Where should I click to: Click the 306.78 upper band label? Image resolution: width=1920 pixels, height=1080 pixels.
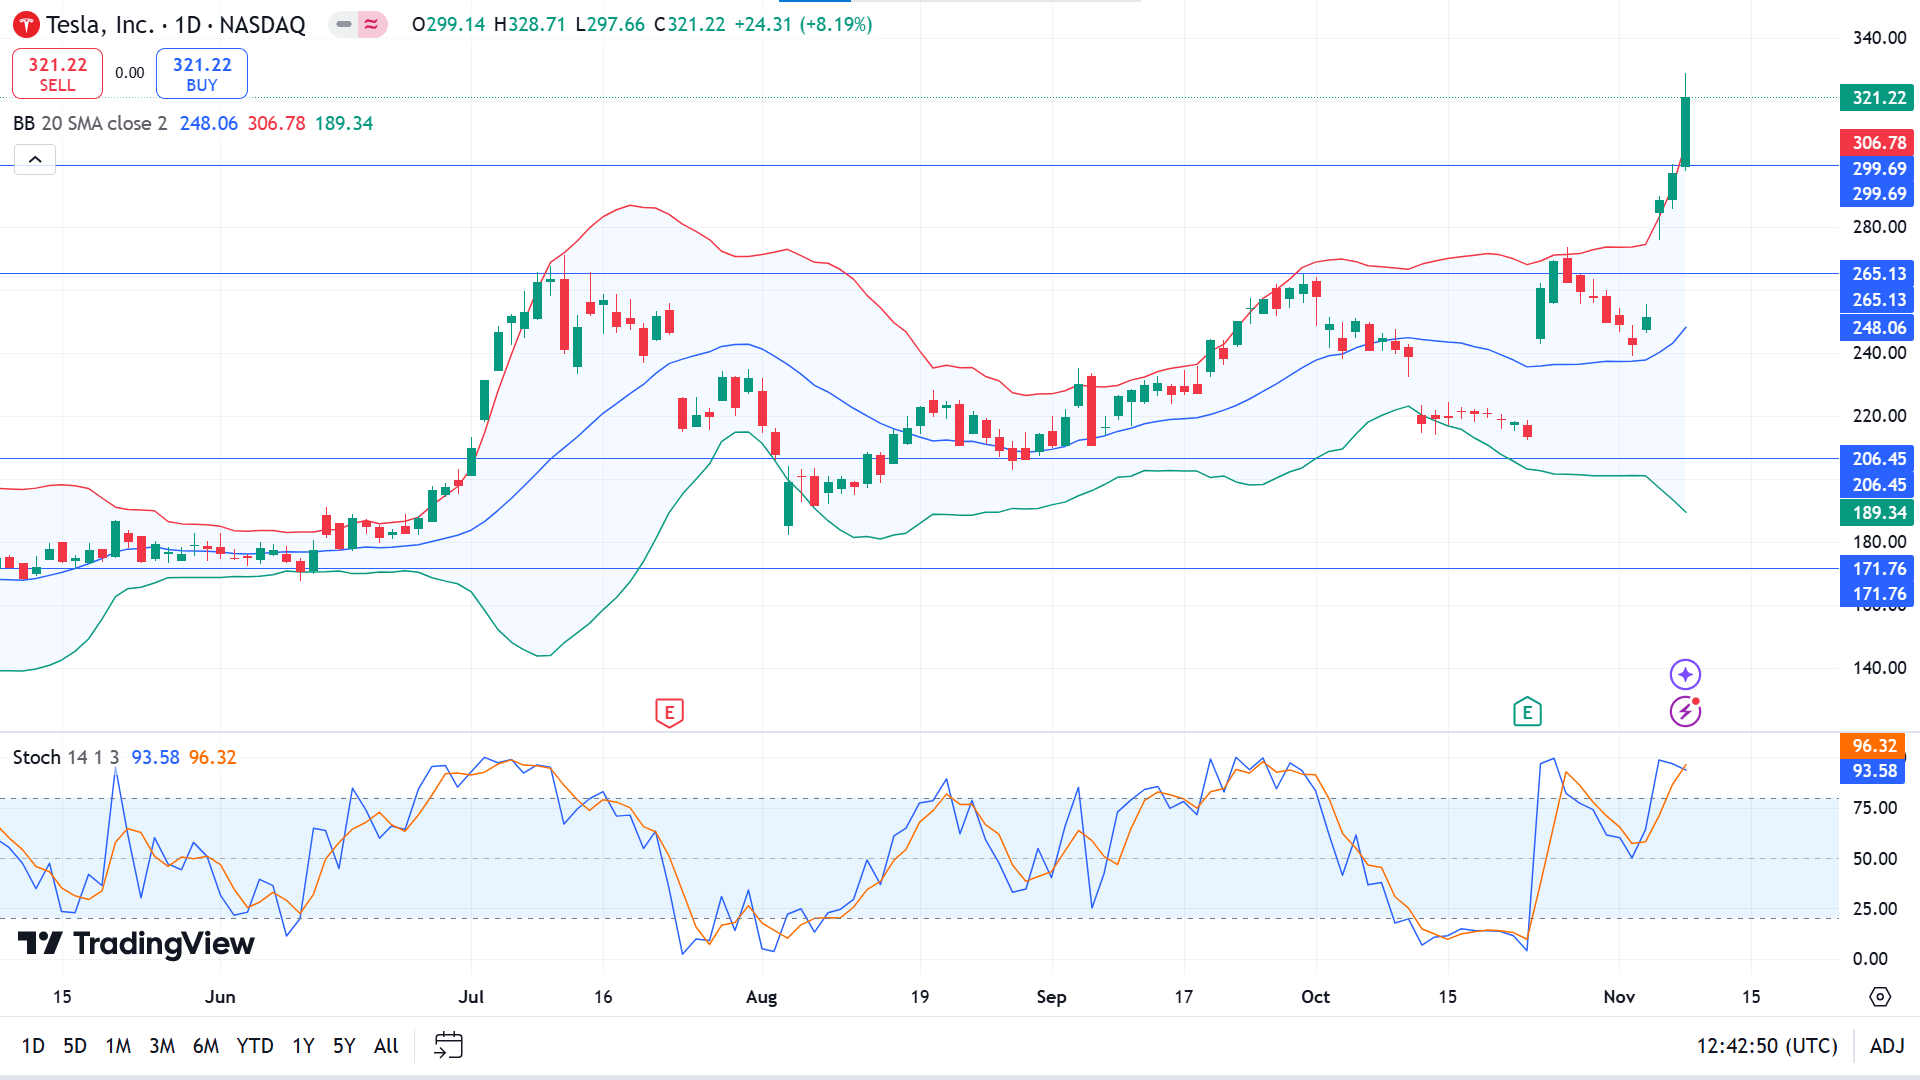[x=1877, y=143]
